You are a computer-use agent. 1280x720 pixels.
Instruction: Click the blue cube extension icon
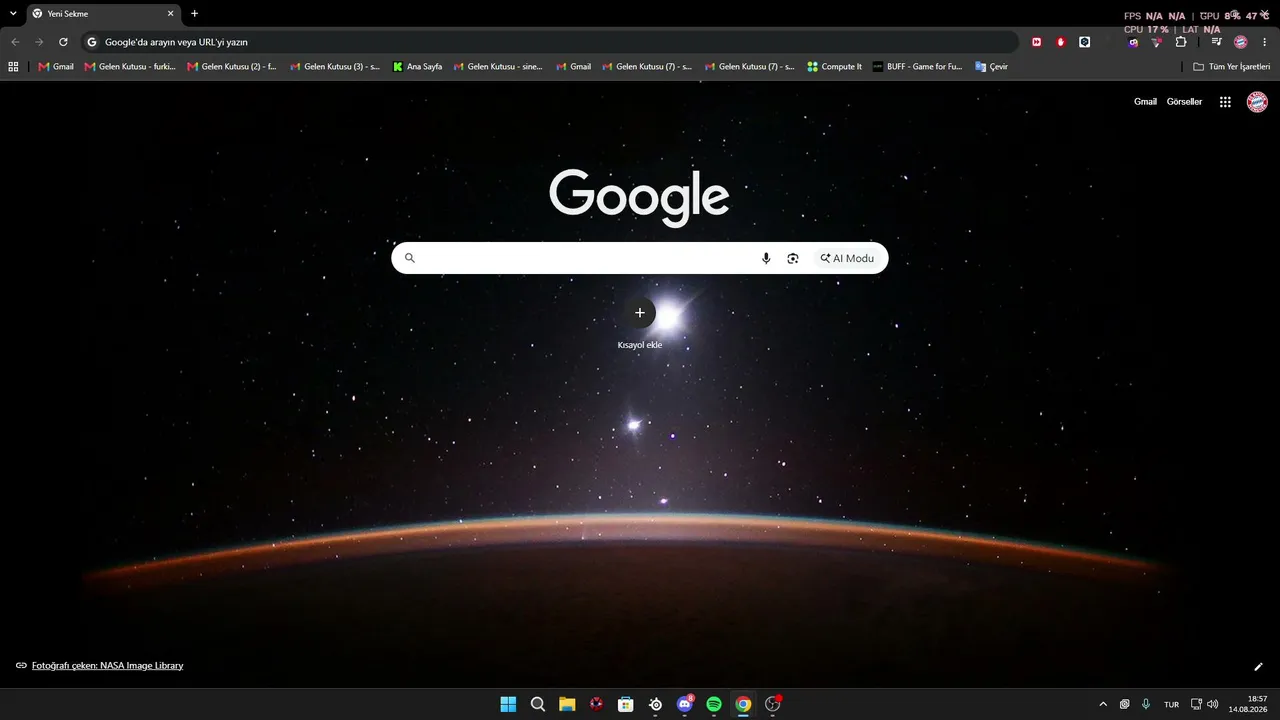[x=1085, y=42]
